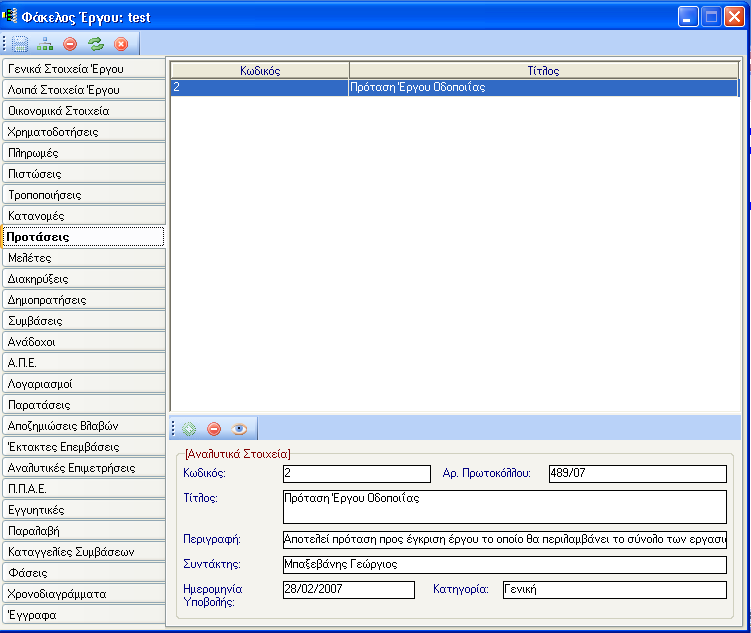Select the Χρηματοδοτήσεις tab
751x633 pixels.
tap(84, 132)
